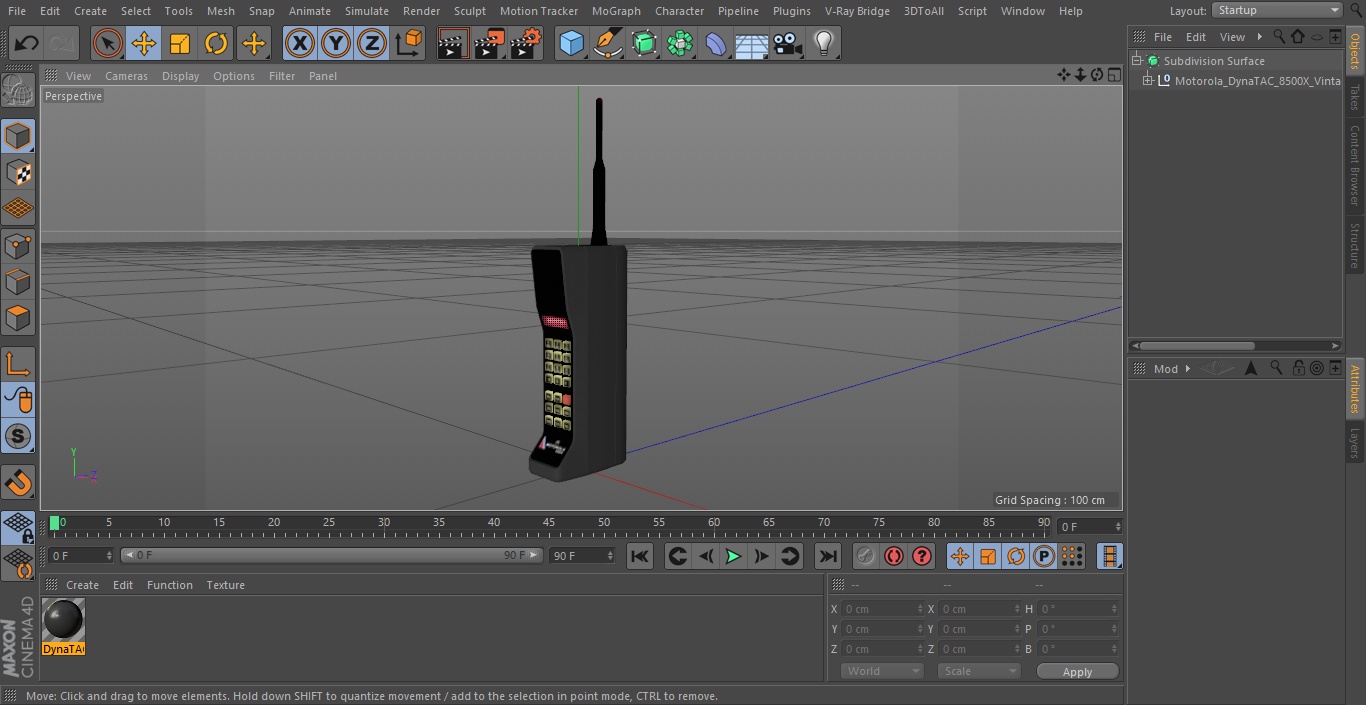This screenshot has width=1366, height=705.
Task: Open the MoGraph menu
Action: pyautogui.click(x=616, y=11)
